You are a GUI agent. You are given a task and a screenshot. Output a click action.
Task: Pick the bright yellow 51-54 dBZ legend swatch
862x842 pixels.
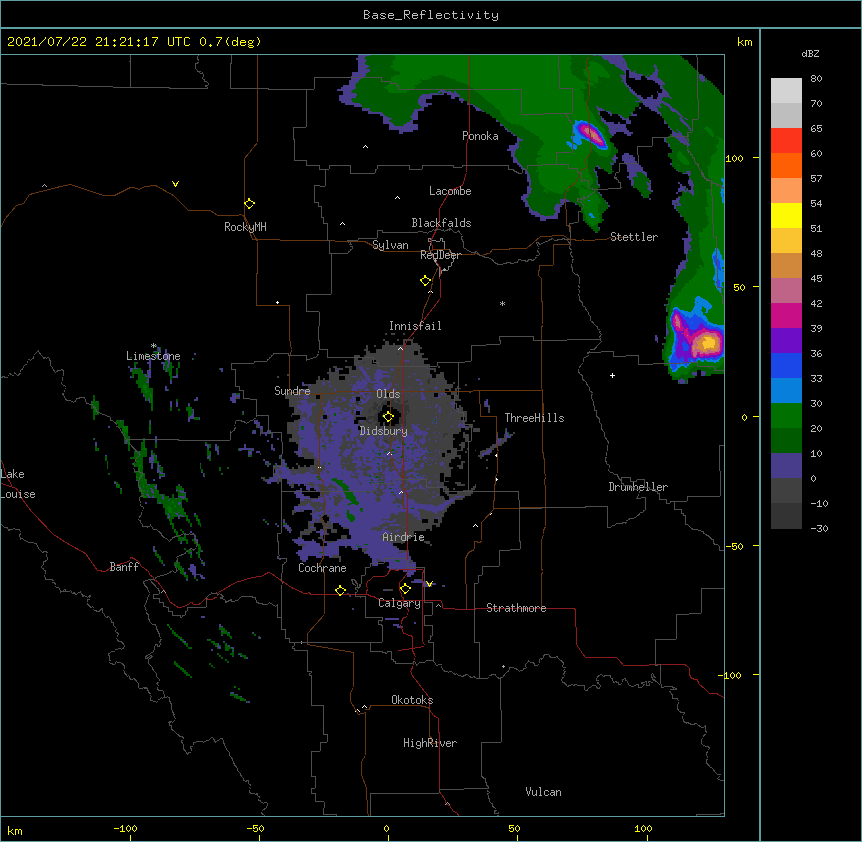click(x=786, y=215)
